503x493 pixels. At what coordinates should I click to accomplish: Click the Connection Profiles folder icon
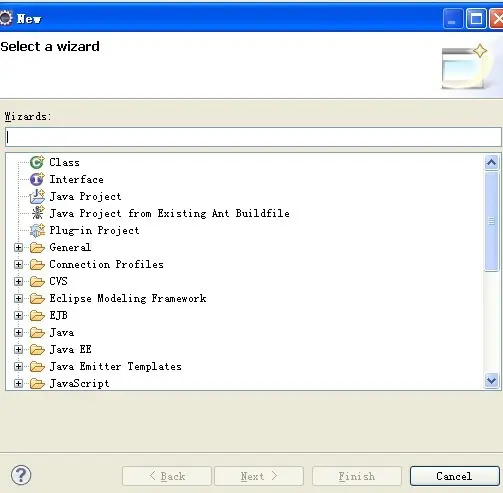pos(37,265)
